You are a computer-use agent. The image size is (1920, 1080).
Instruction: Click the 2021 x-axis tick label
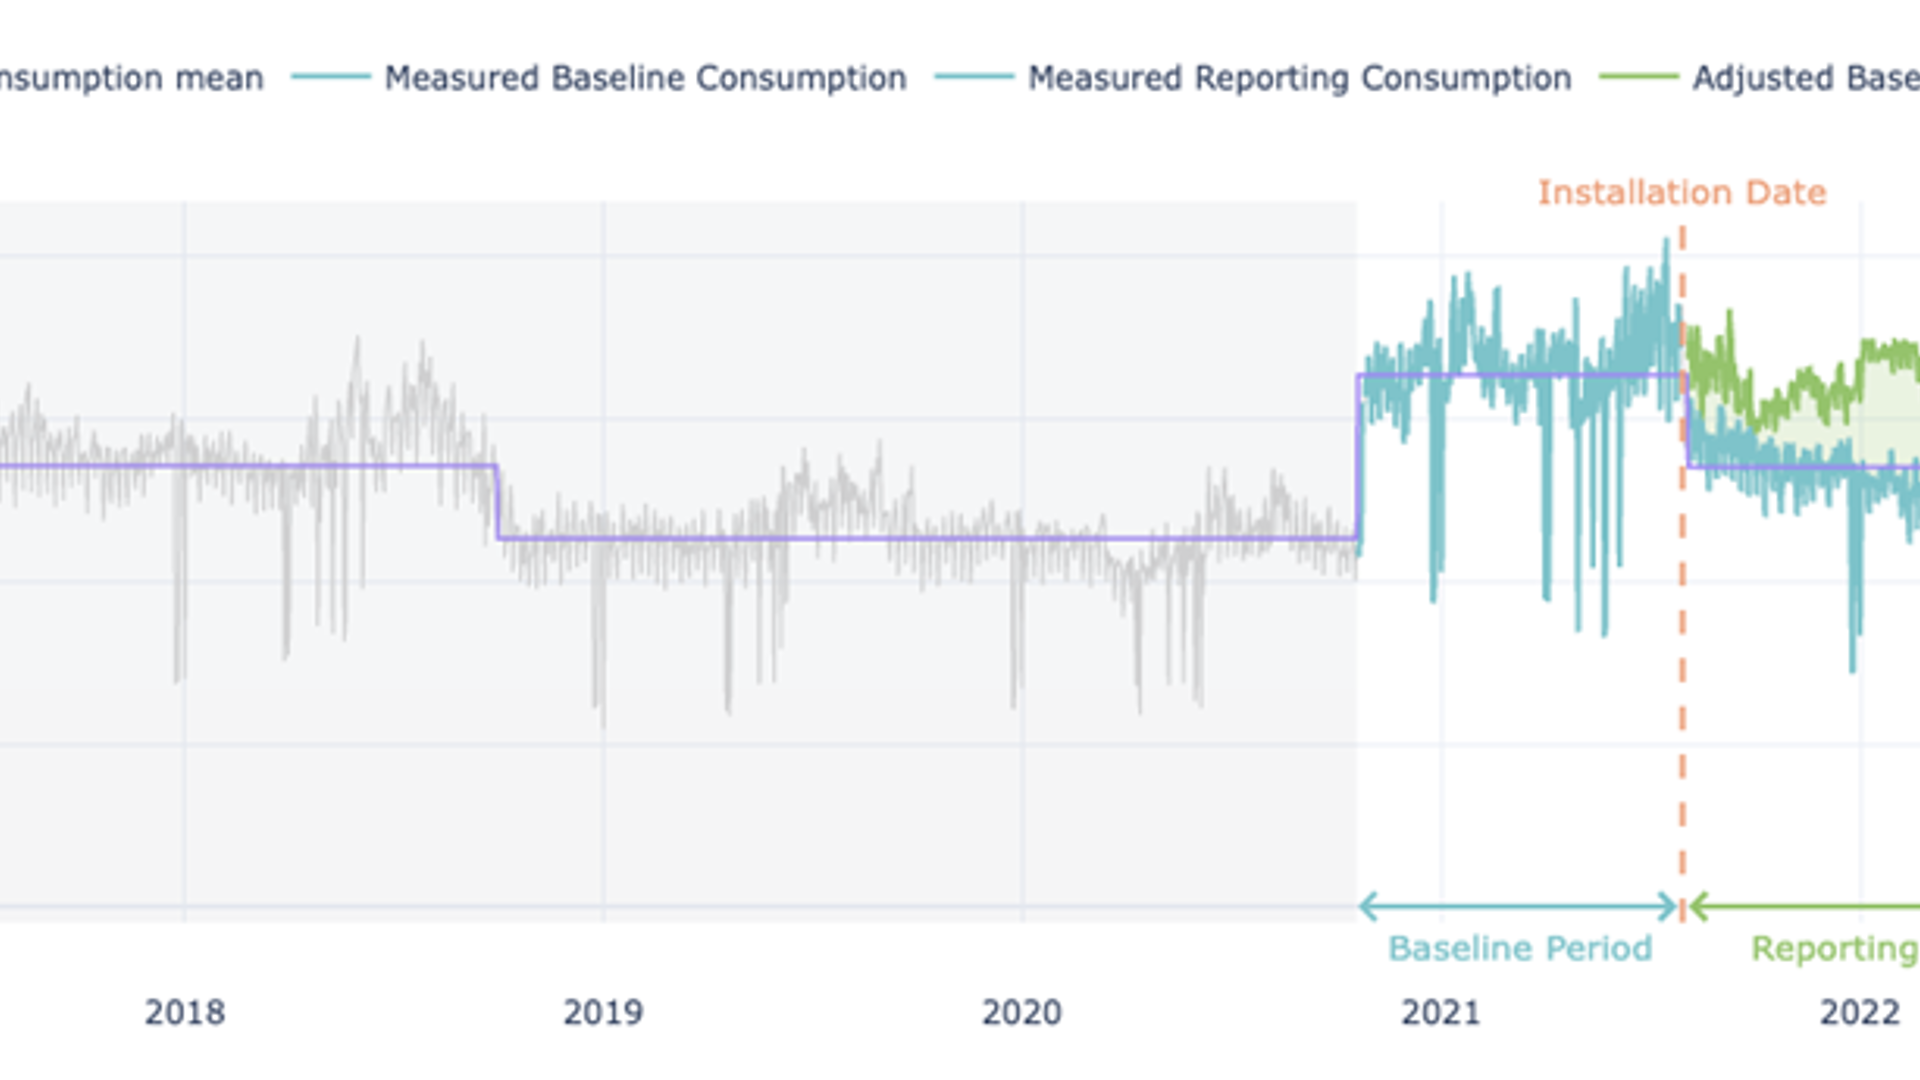pyautogui.click(x=1441, y=1012)
